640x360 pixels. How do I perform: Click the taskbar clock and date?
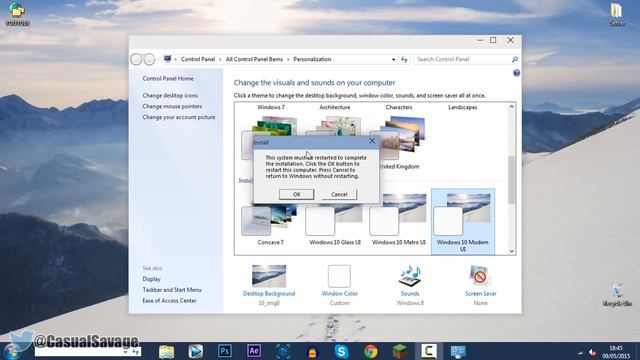(616, 352)
